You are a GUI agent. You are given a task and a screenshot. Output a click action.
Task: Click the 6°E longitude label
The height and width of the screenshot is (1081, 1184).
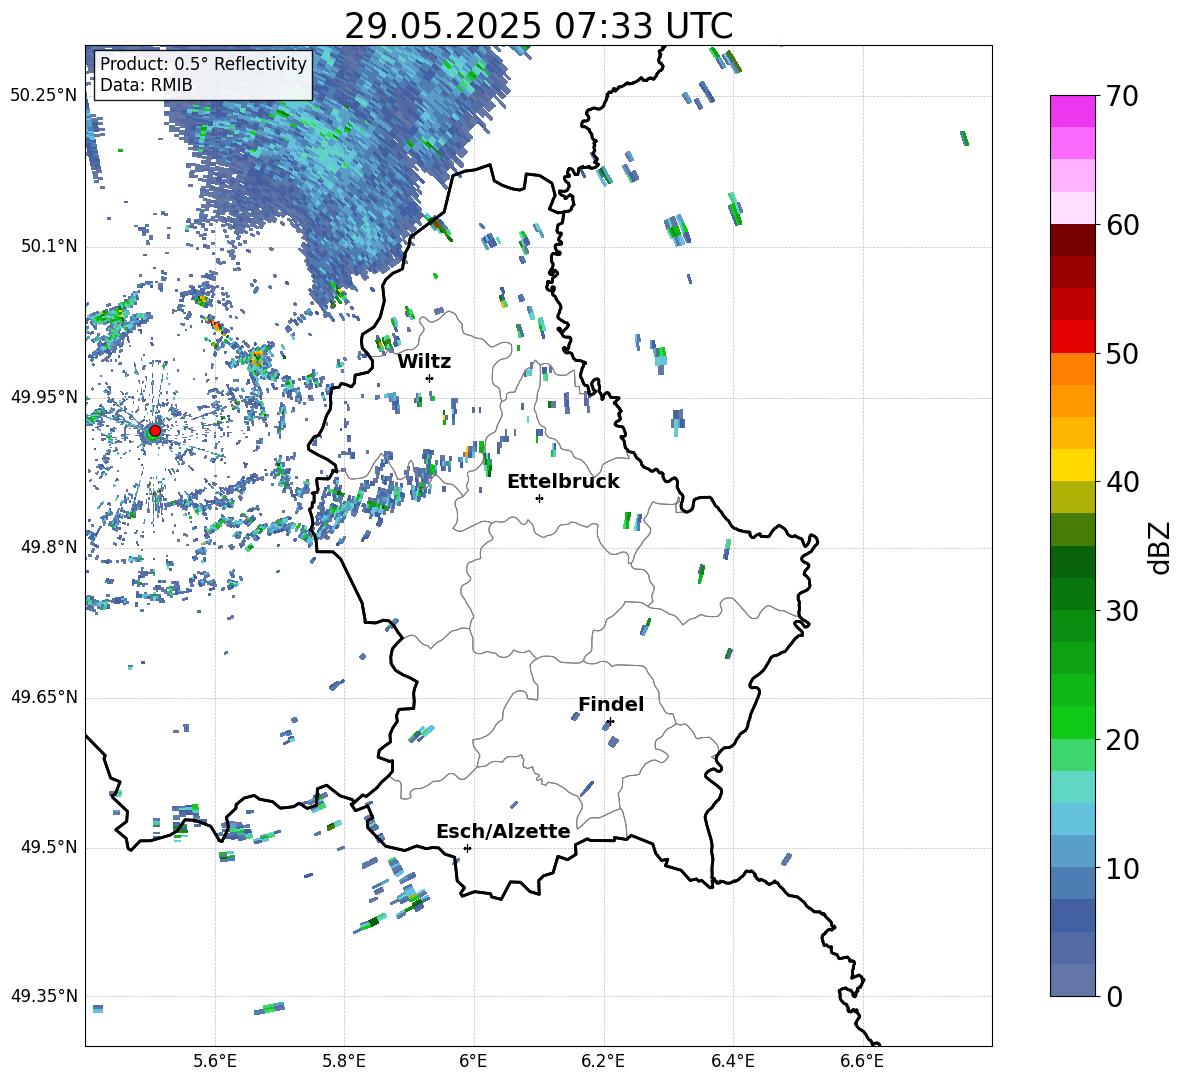click(x=473, y=1061)
